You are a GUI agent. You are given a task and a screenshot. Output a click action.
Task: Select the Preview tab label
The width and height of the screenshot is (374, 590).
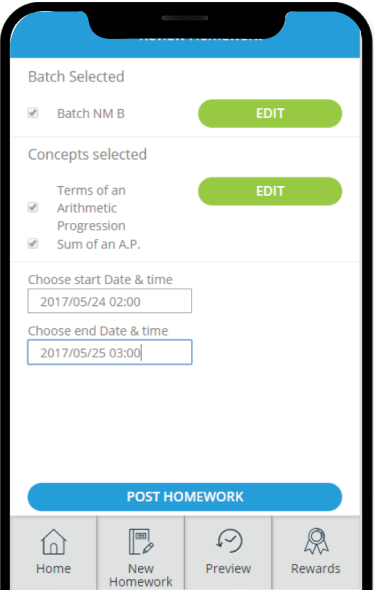point(228,569)
